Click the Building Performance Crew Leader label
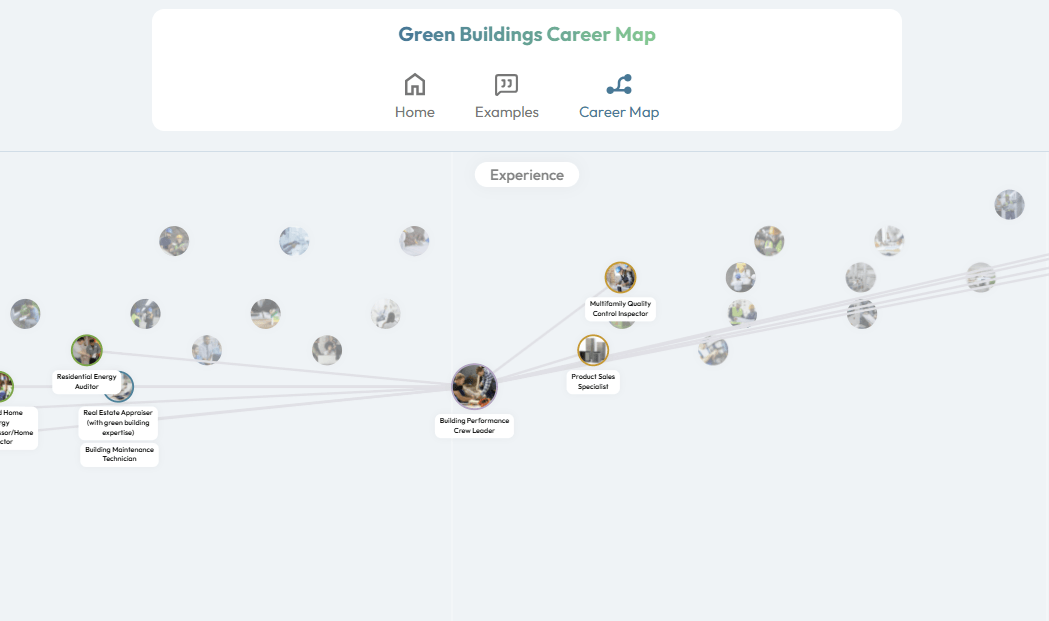This screenshot has width=1049, height=621. (x=474, y=424)
